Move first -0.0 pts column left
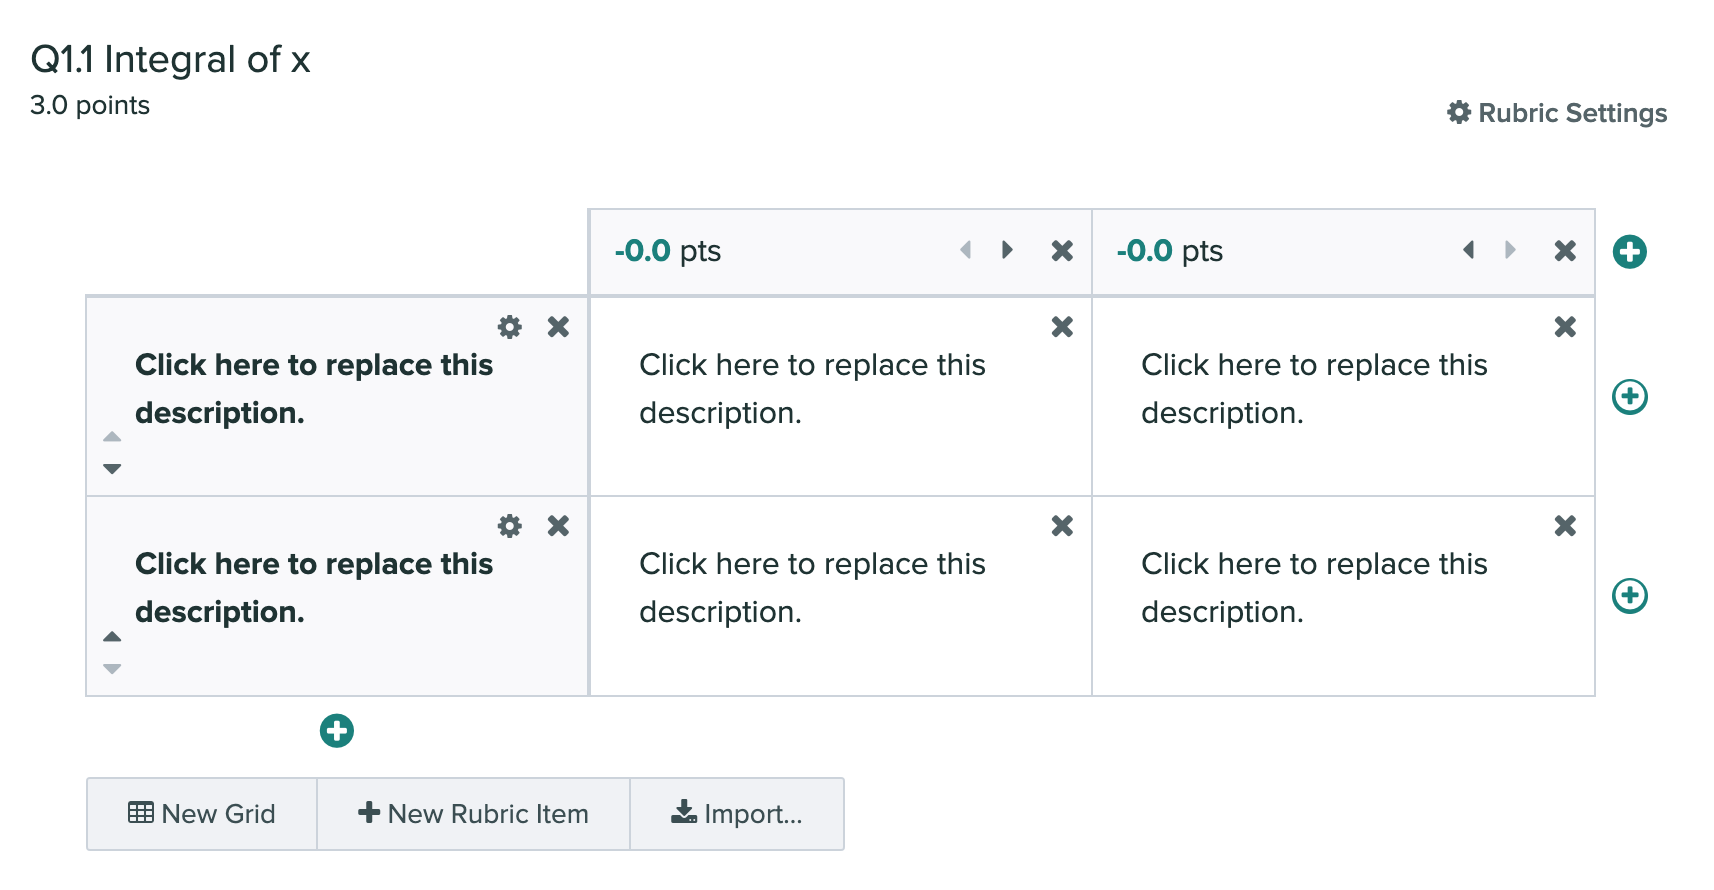This screenshot has height=890, width=1714. pyautogui.click(x=966, y=250)
